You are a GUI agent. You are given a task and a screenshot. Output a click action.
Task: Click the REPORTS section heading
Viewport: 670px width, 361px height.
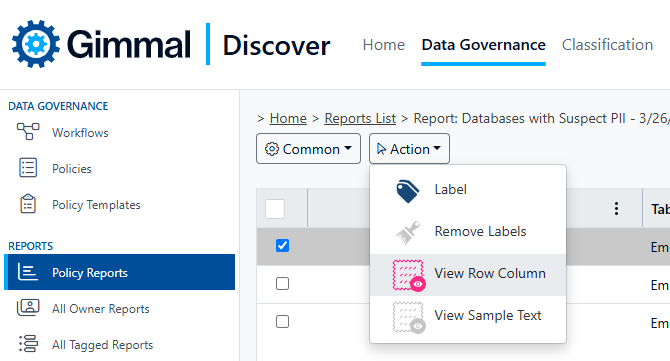(31, 246)
